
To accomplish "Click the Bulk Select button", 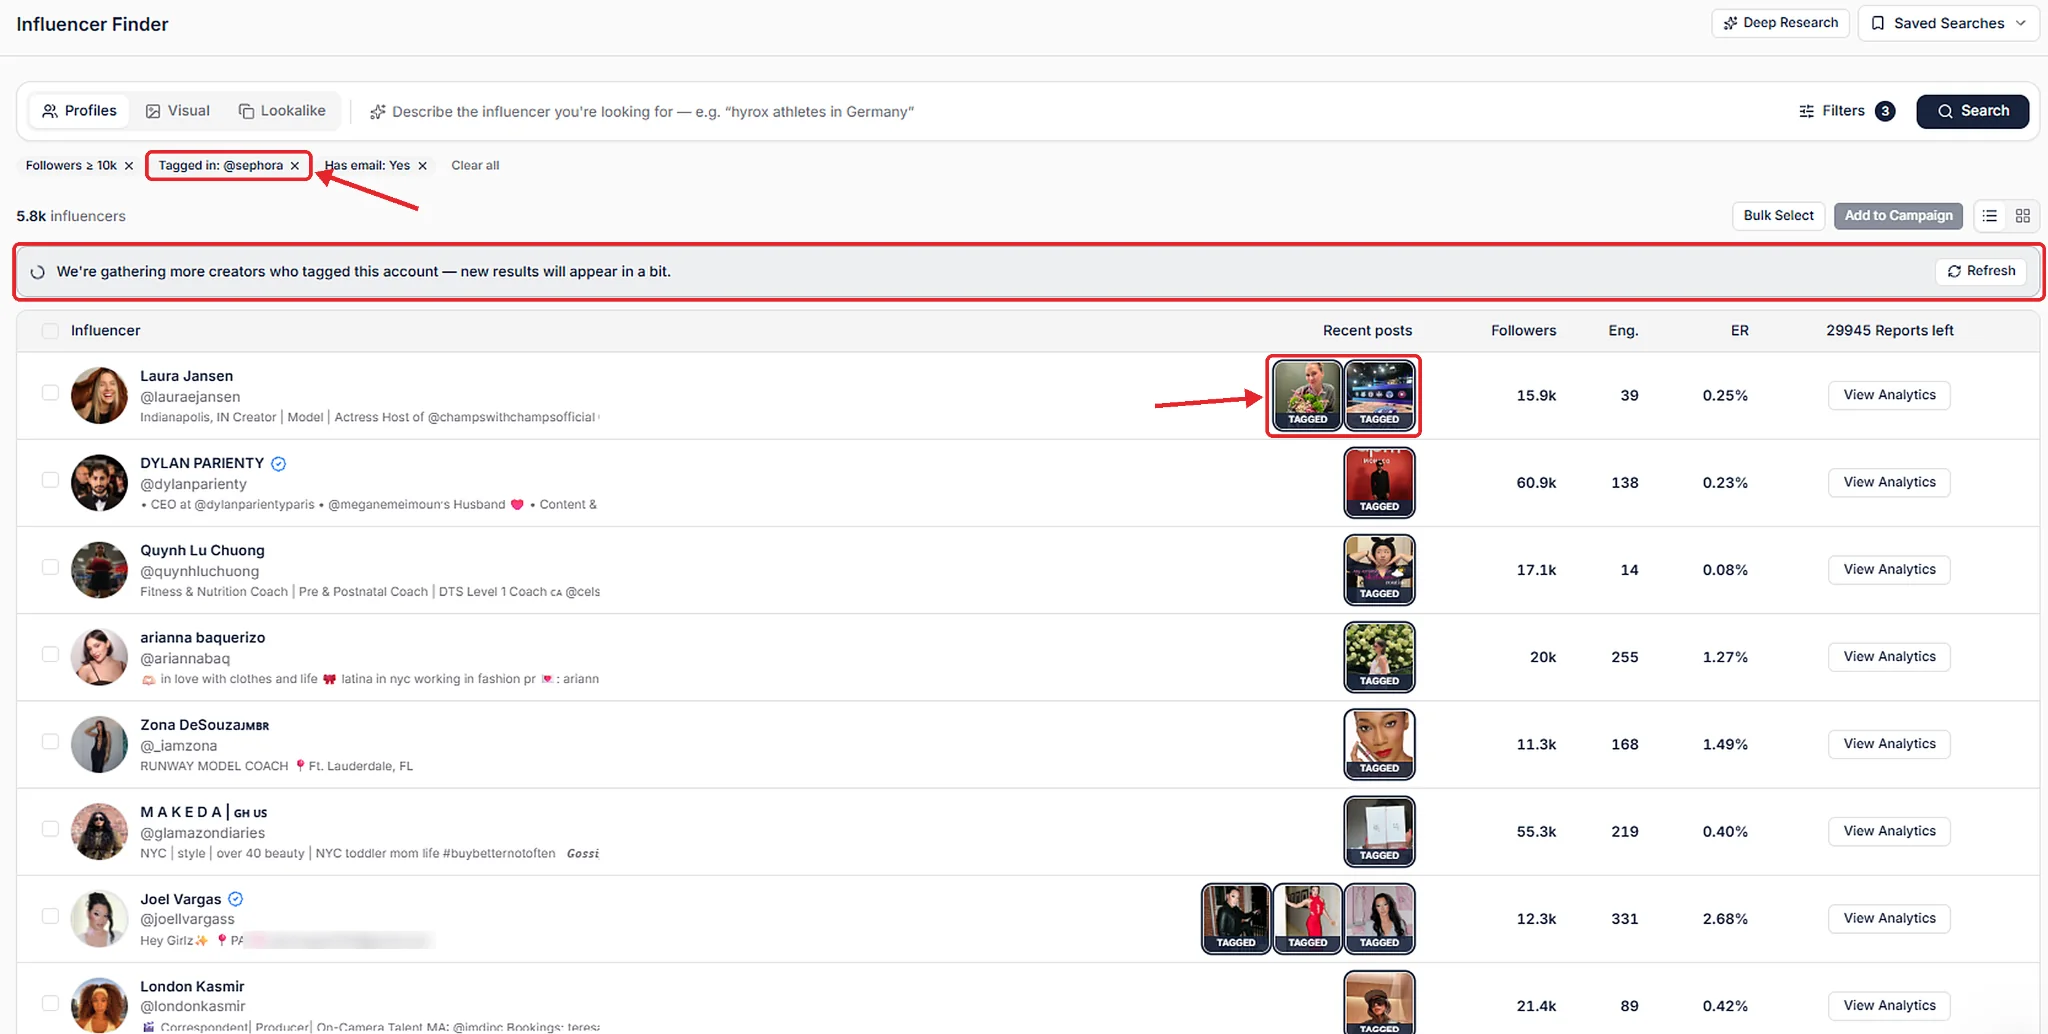I will (1778, 216).
